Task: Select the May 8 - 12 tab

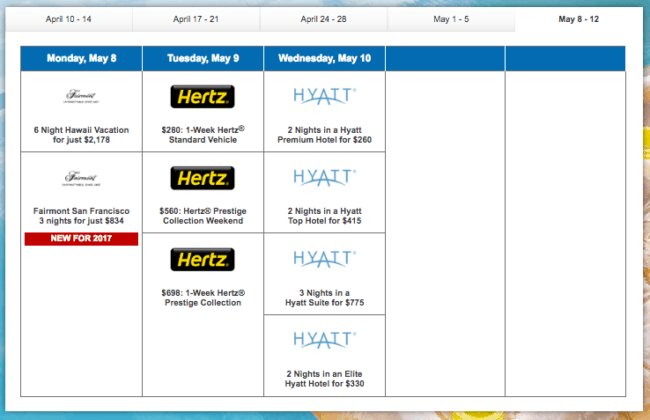Action: 578,18
